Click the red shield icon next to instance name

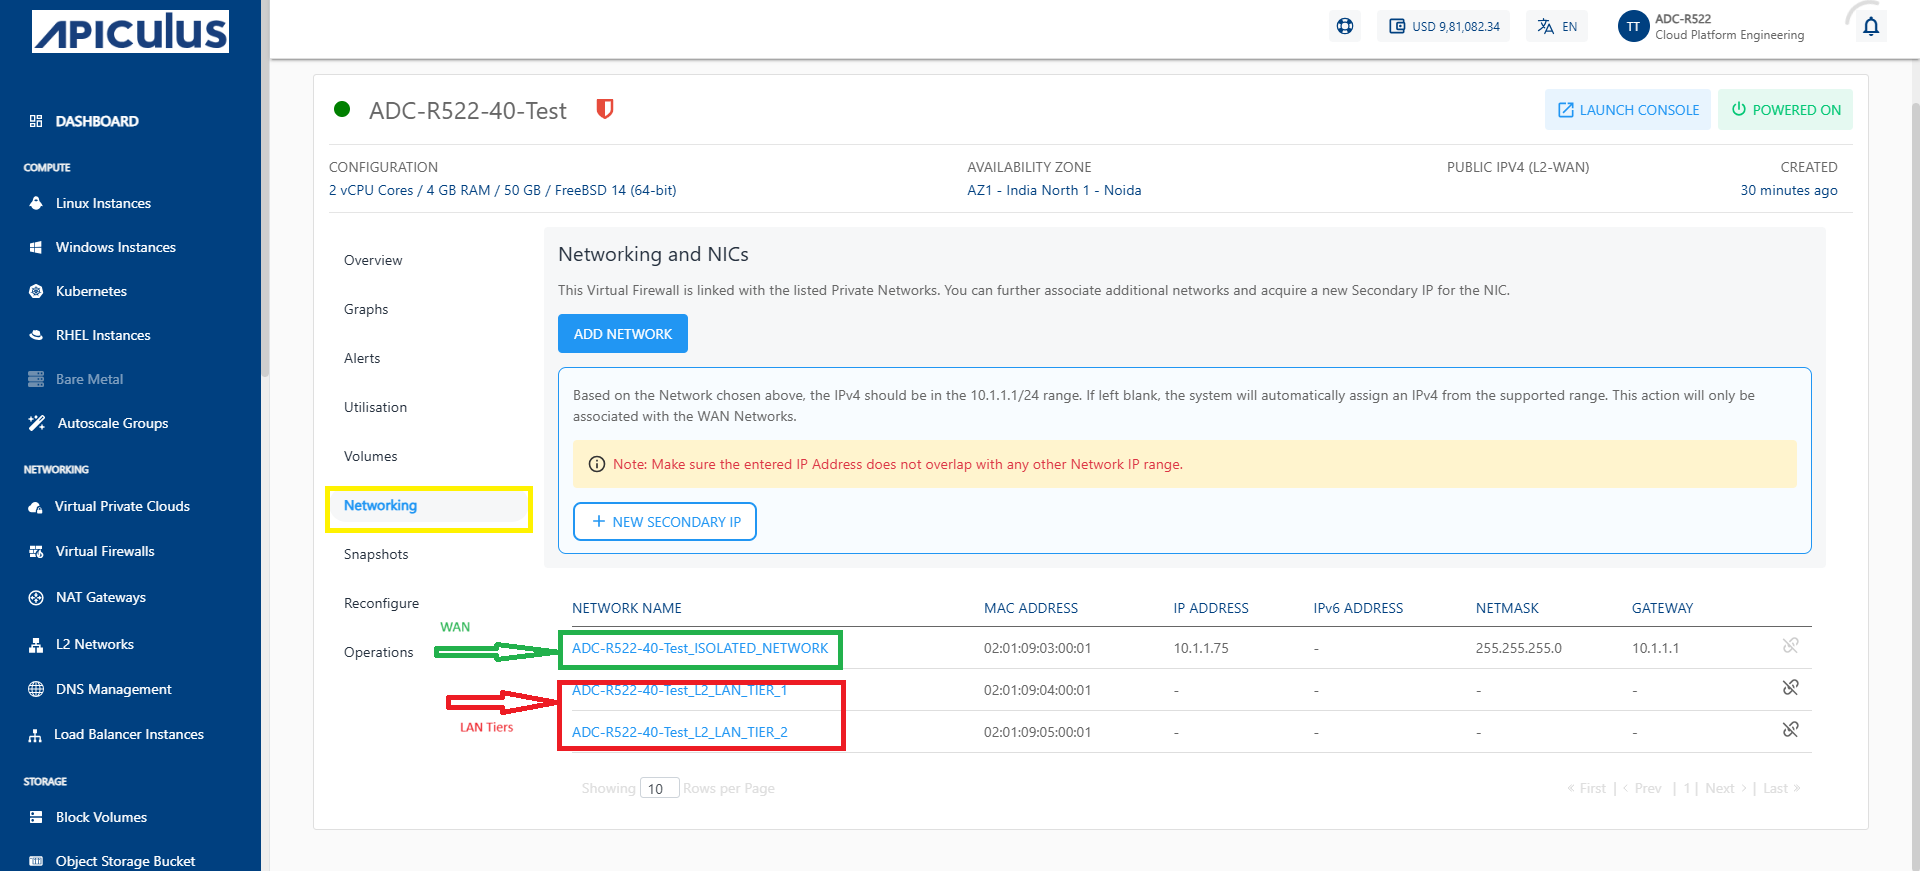604,109
